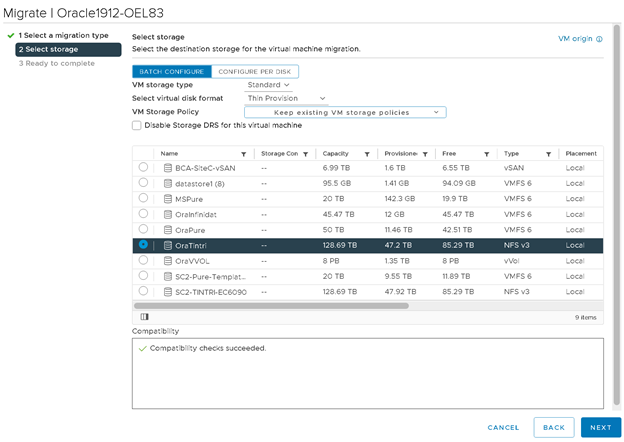Image resolution: width=624 pixels, height=442 pixels.
Task: Select the OraPure datastore radio button
Action: point(144,229)
